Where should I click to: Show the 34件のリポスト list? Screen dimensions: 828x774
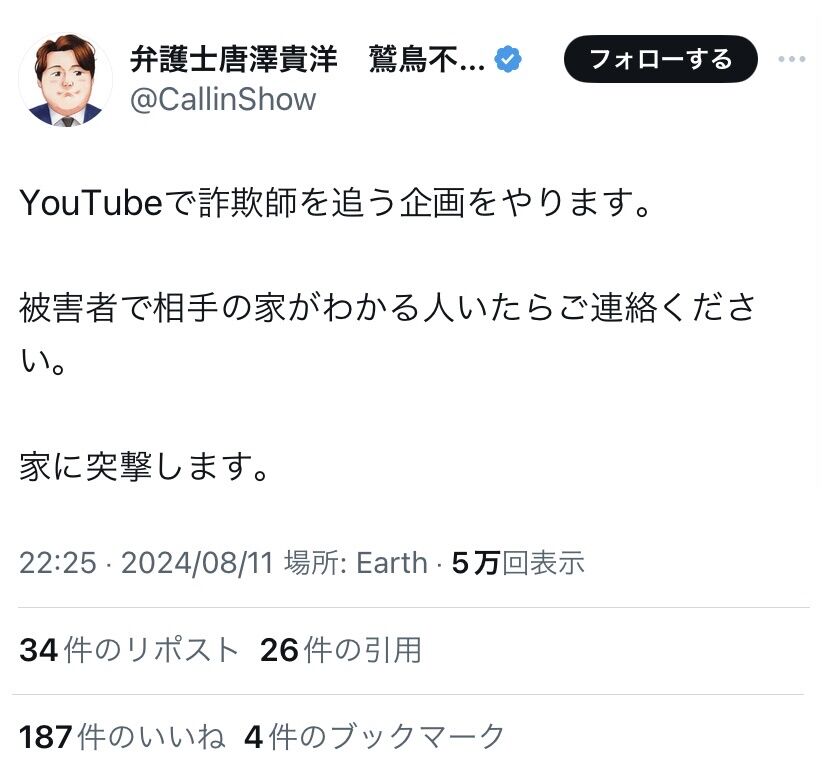tap(129, 649)
